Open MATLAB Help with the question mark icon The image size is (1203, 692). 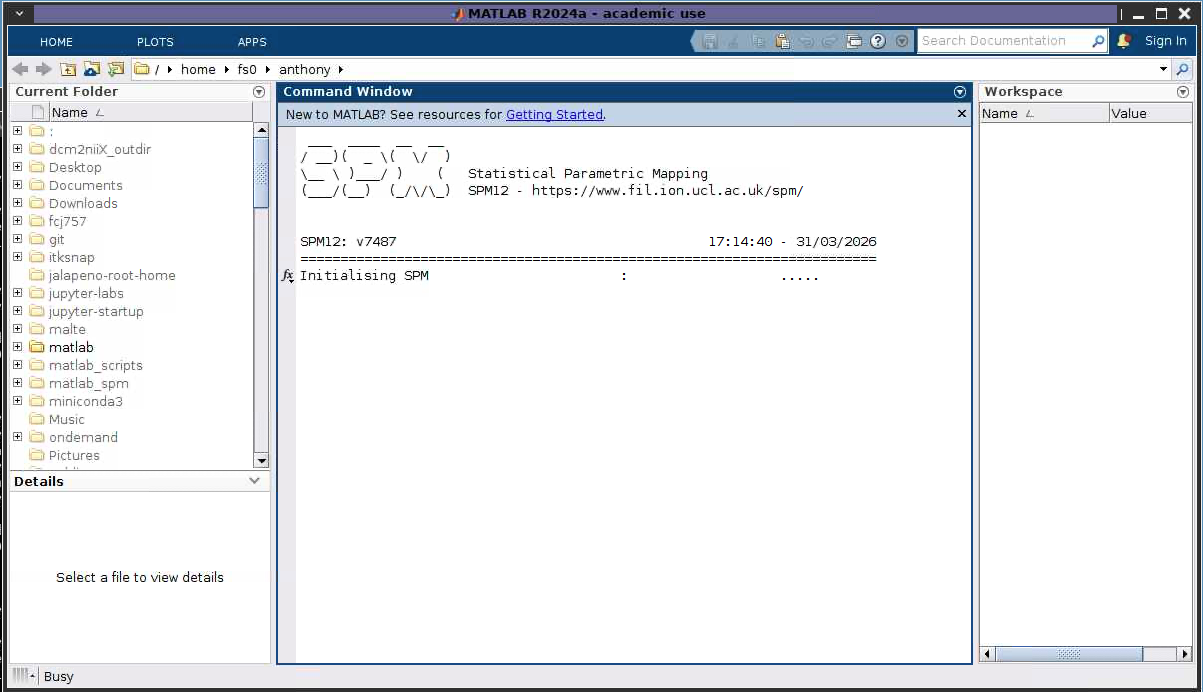click(877, 41)
